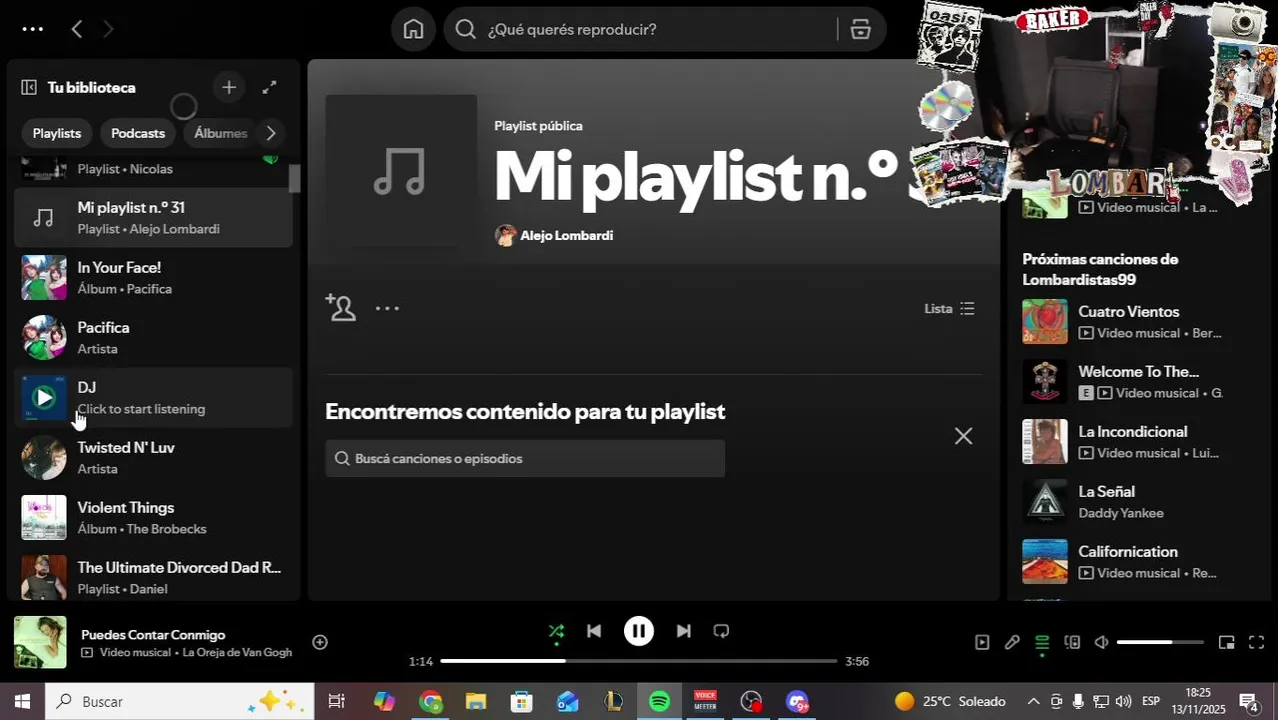Invite collaborators to the playlist
1278x720 pixels.
point(341,308)
